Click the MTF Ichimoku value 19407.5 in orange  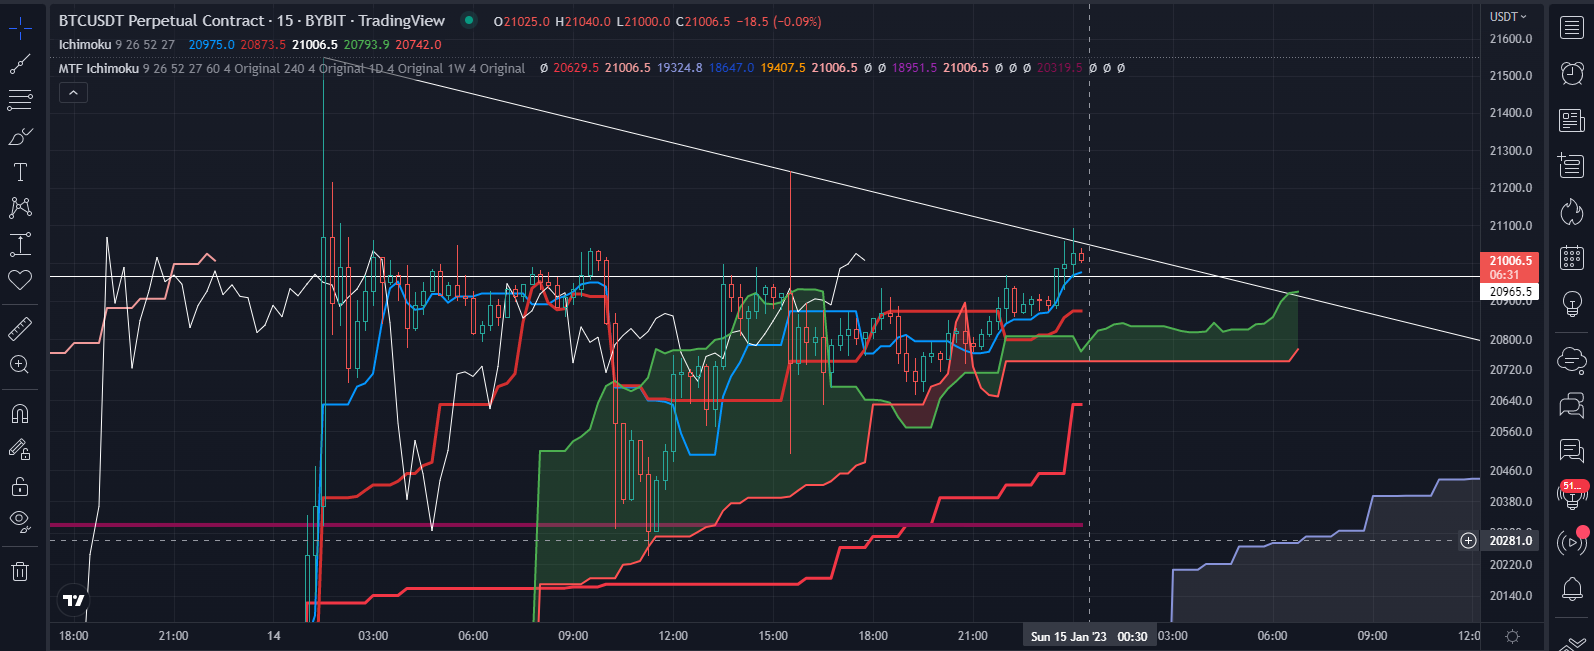click(783, 68)
